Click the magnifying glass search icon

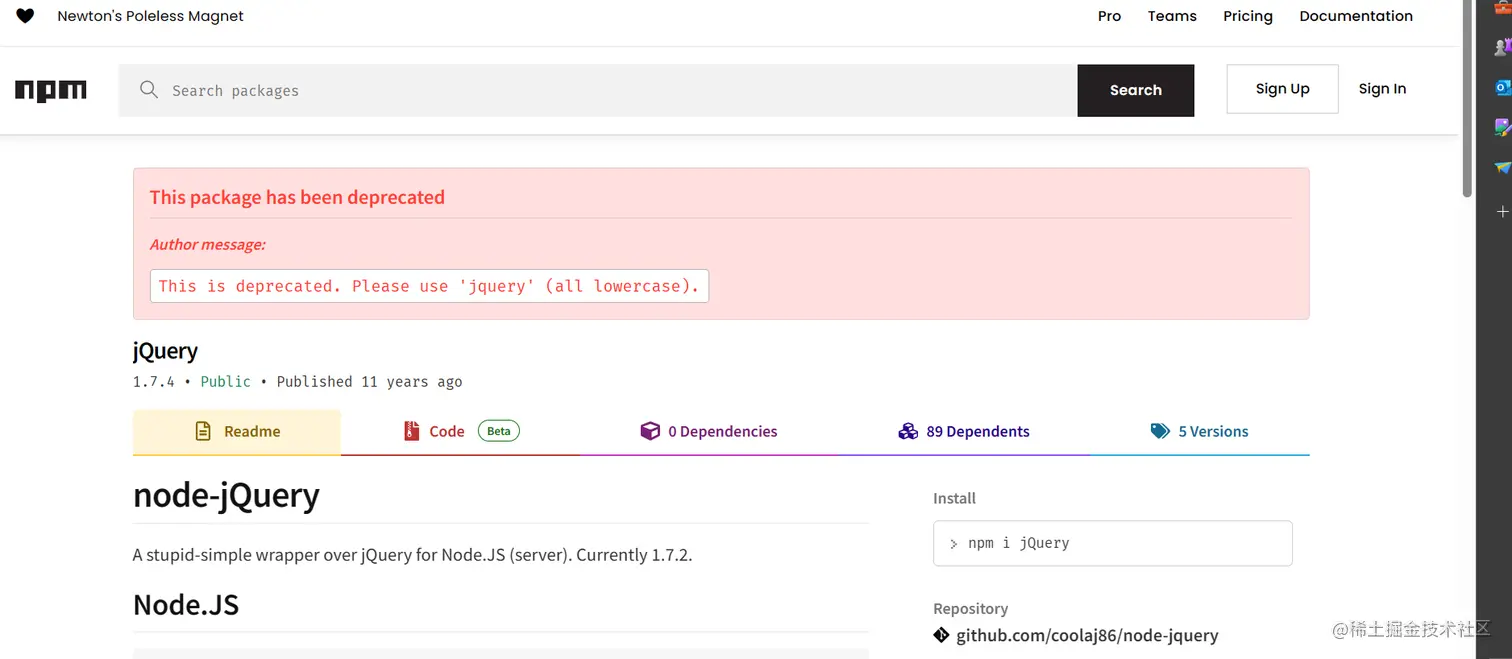(x=149, y=90)
